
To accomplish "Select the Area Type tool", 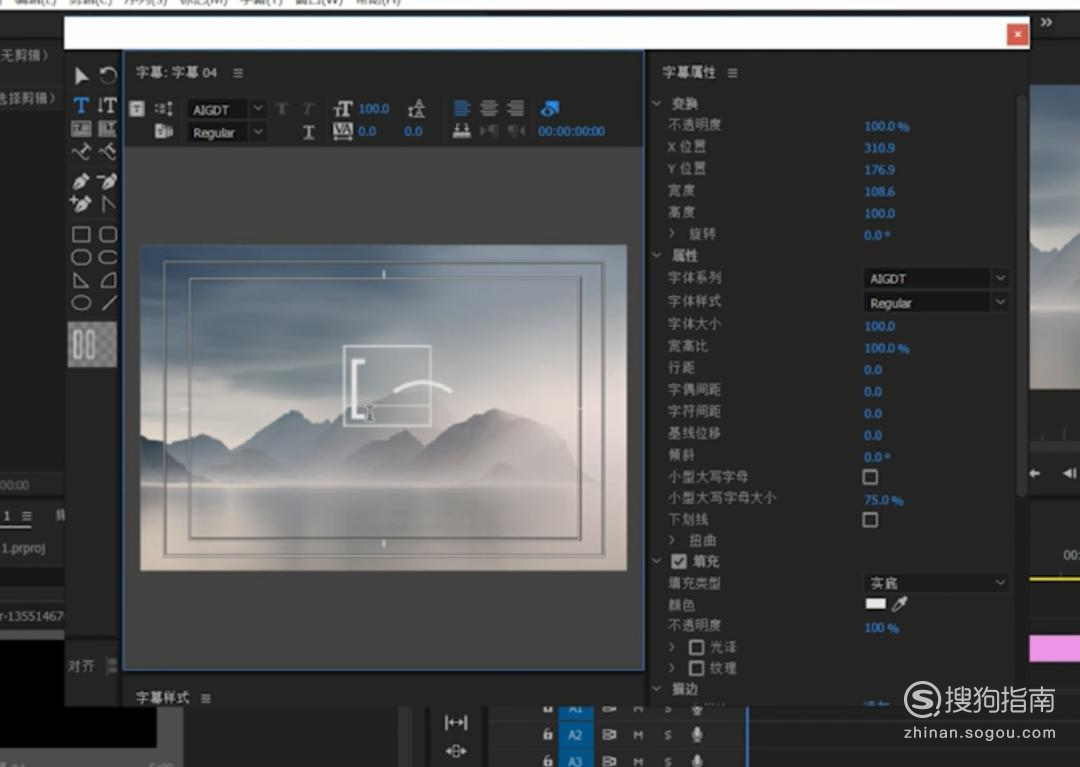I will tap(81, 129).
